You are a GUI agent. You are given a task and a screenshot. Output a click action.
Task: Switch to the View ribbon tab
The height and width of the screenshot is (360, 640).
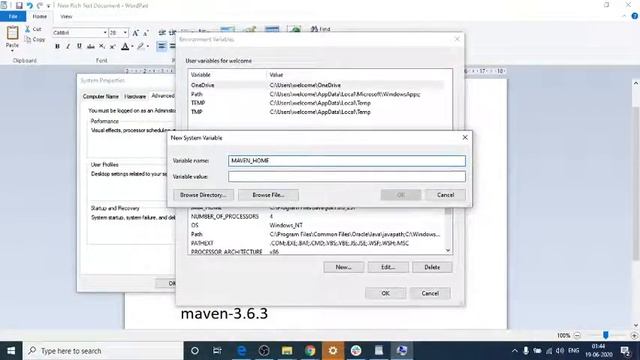coord(66,16)
